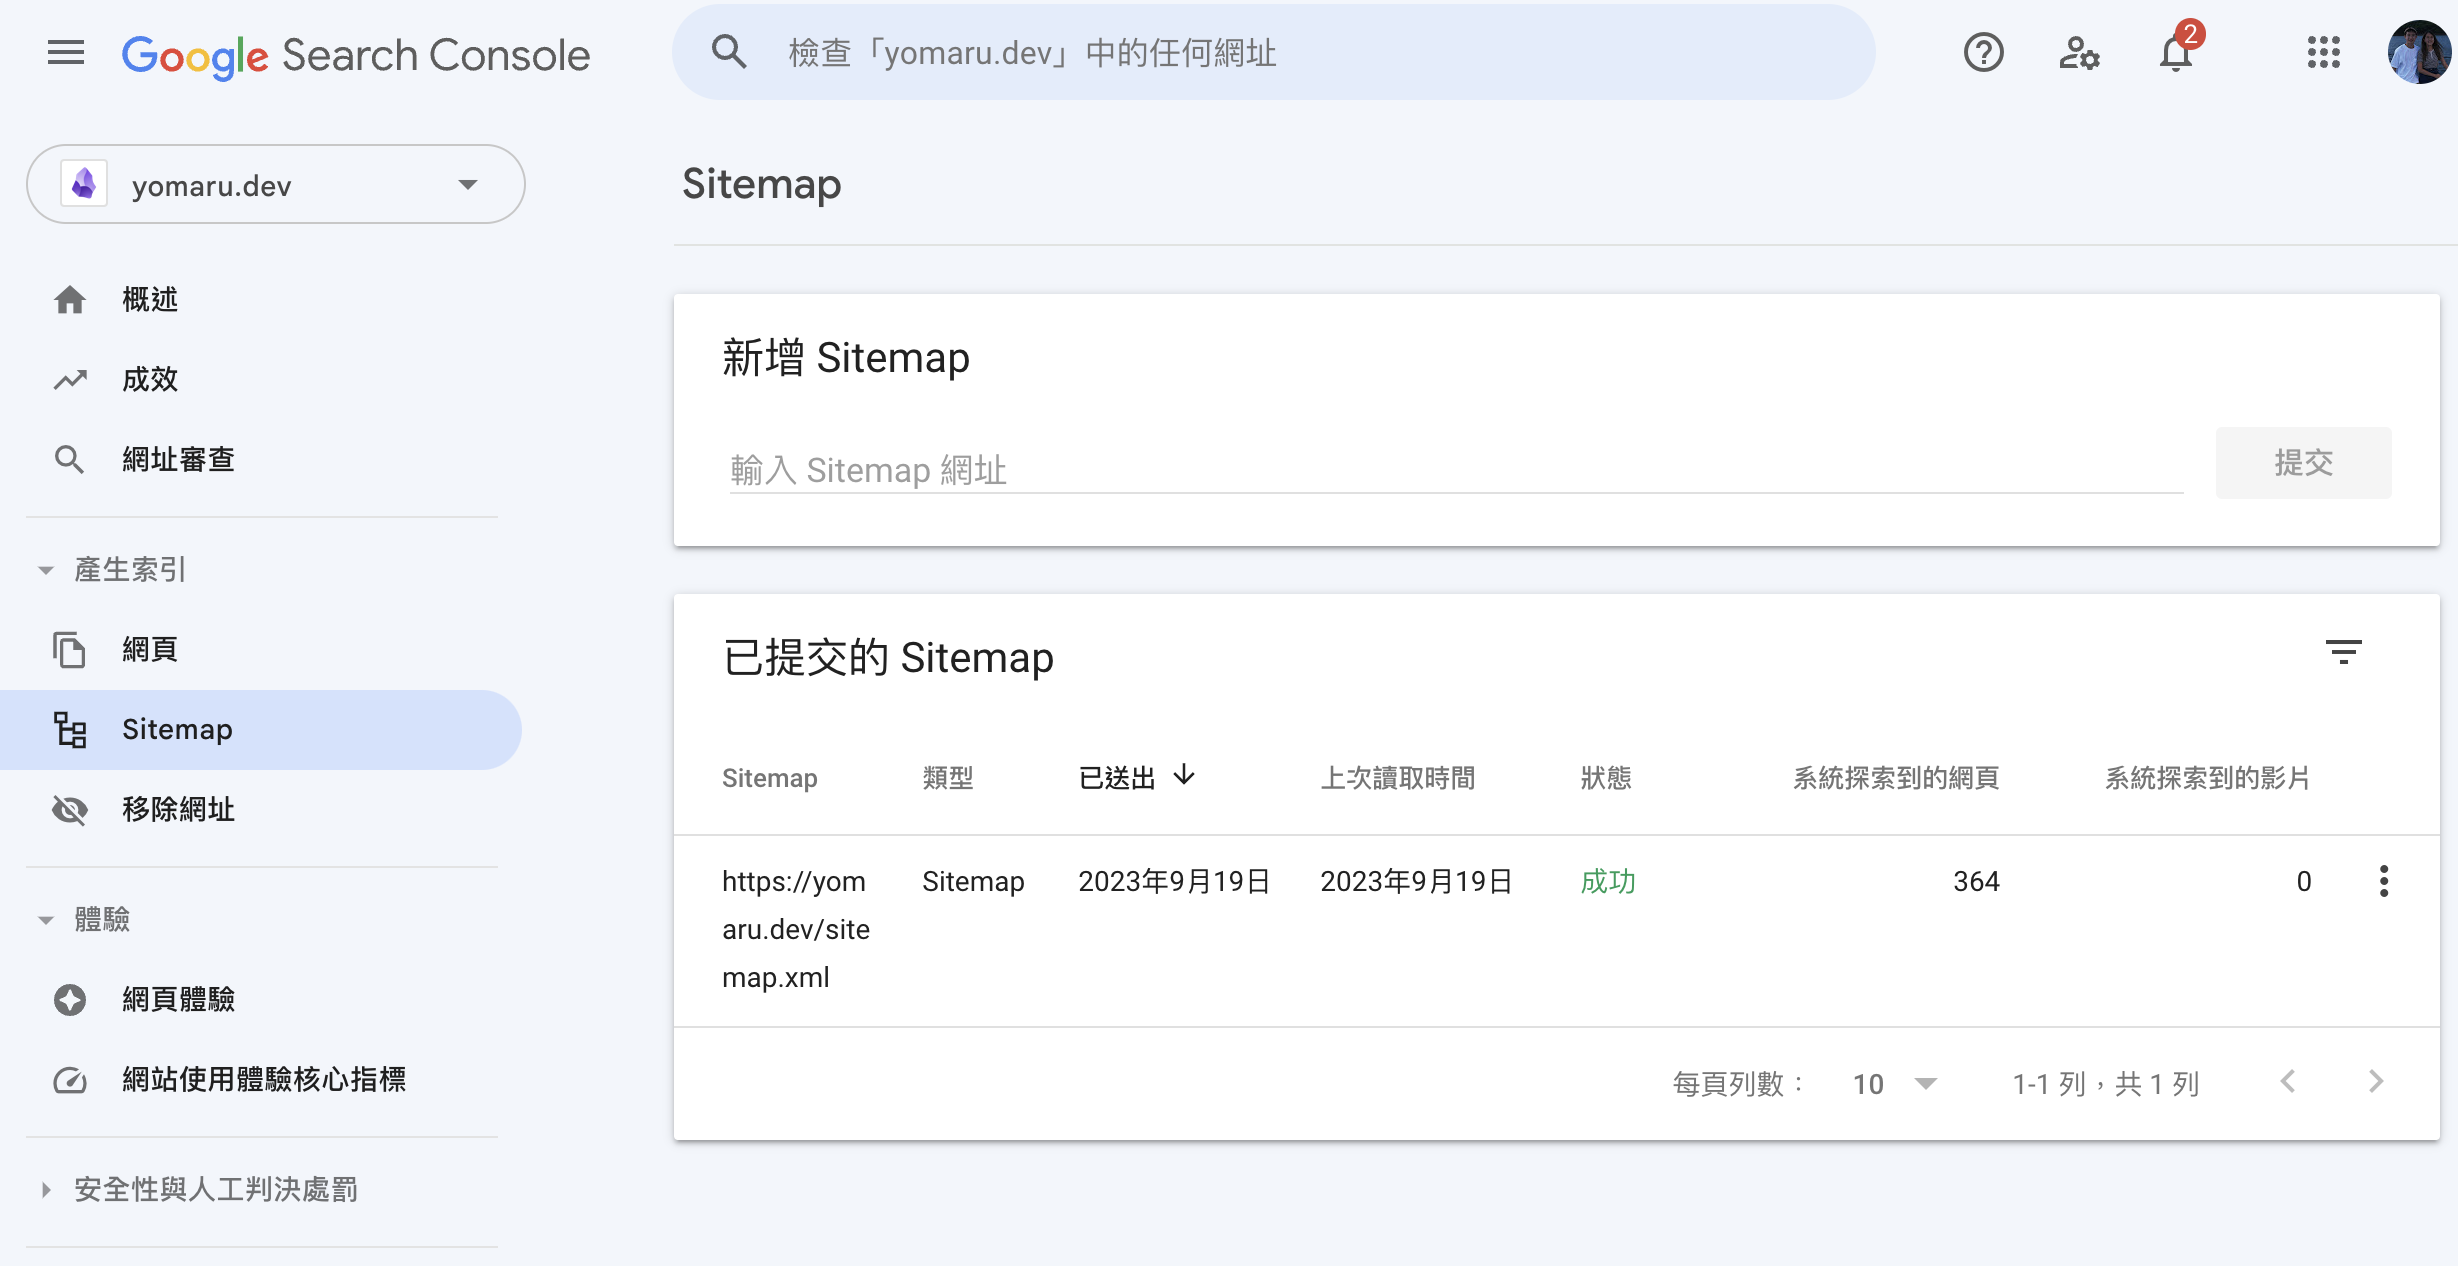
Task: Sort by 已送出 column header
Action: coord(1117,778)
